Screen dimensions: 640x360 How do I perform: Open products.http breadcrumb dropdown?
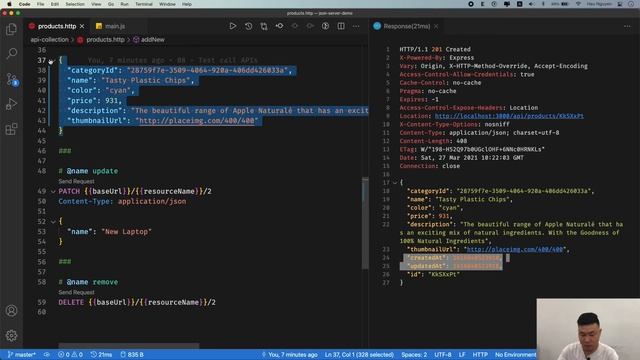[101, 40]
